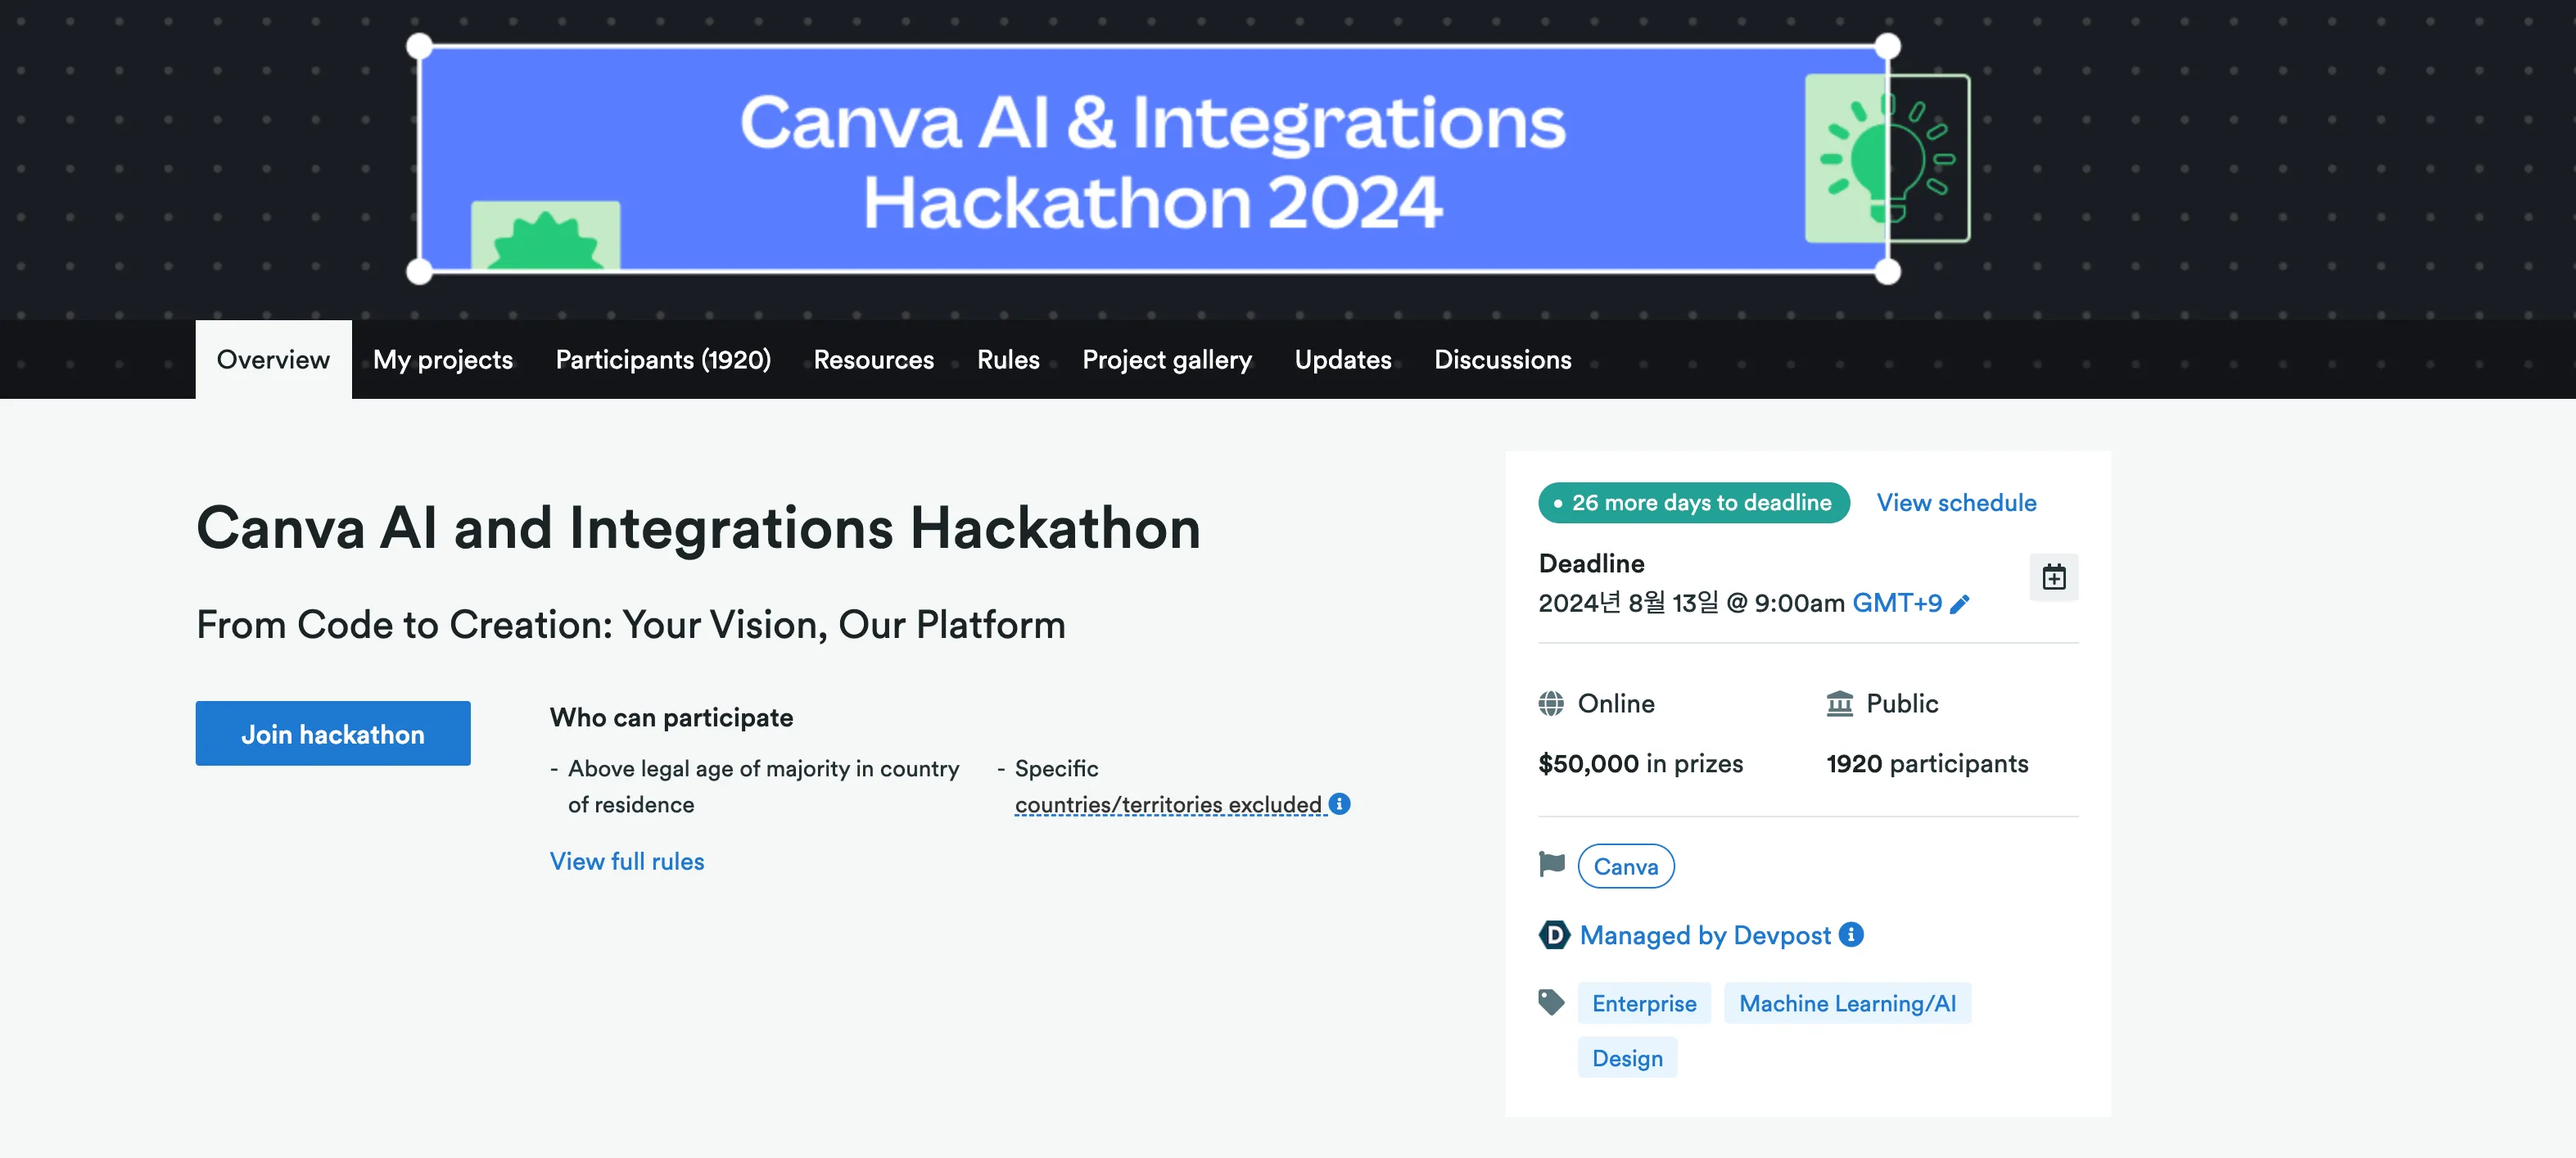Click the institution icon beside Public
The height and width of the screenshot is (1158, 2576).
pos(1839,704)
